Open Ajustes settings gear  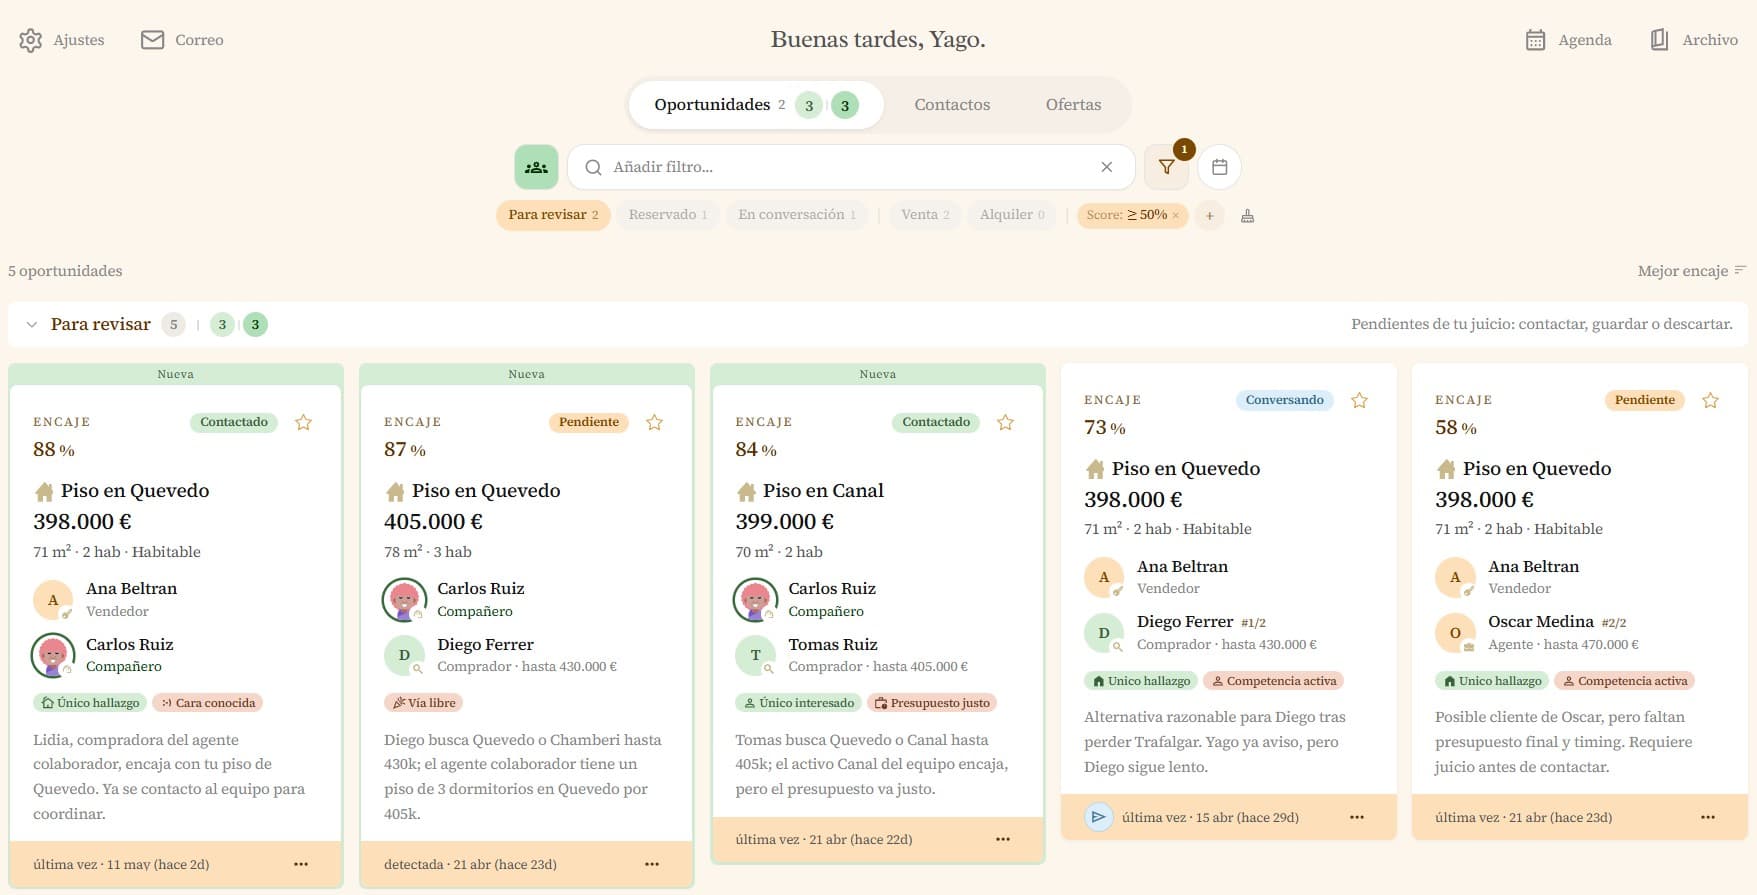[x=31, y=40]
